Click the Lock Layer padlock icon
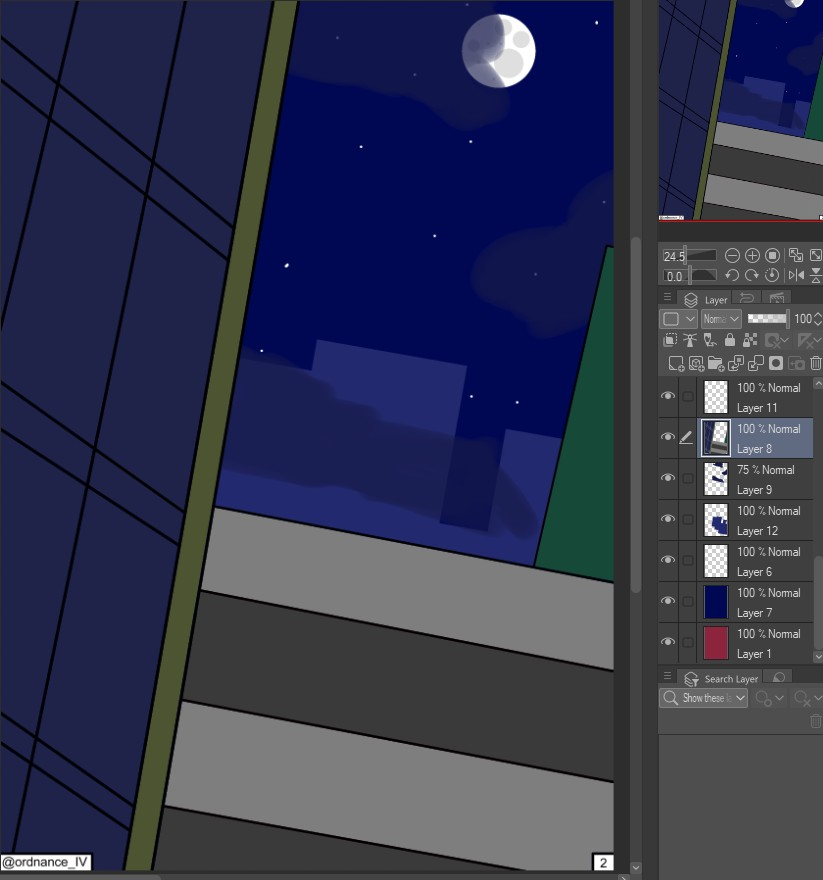Screen dimensions: 823x880 [732, 341]
